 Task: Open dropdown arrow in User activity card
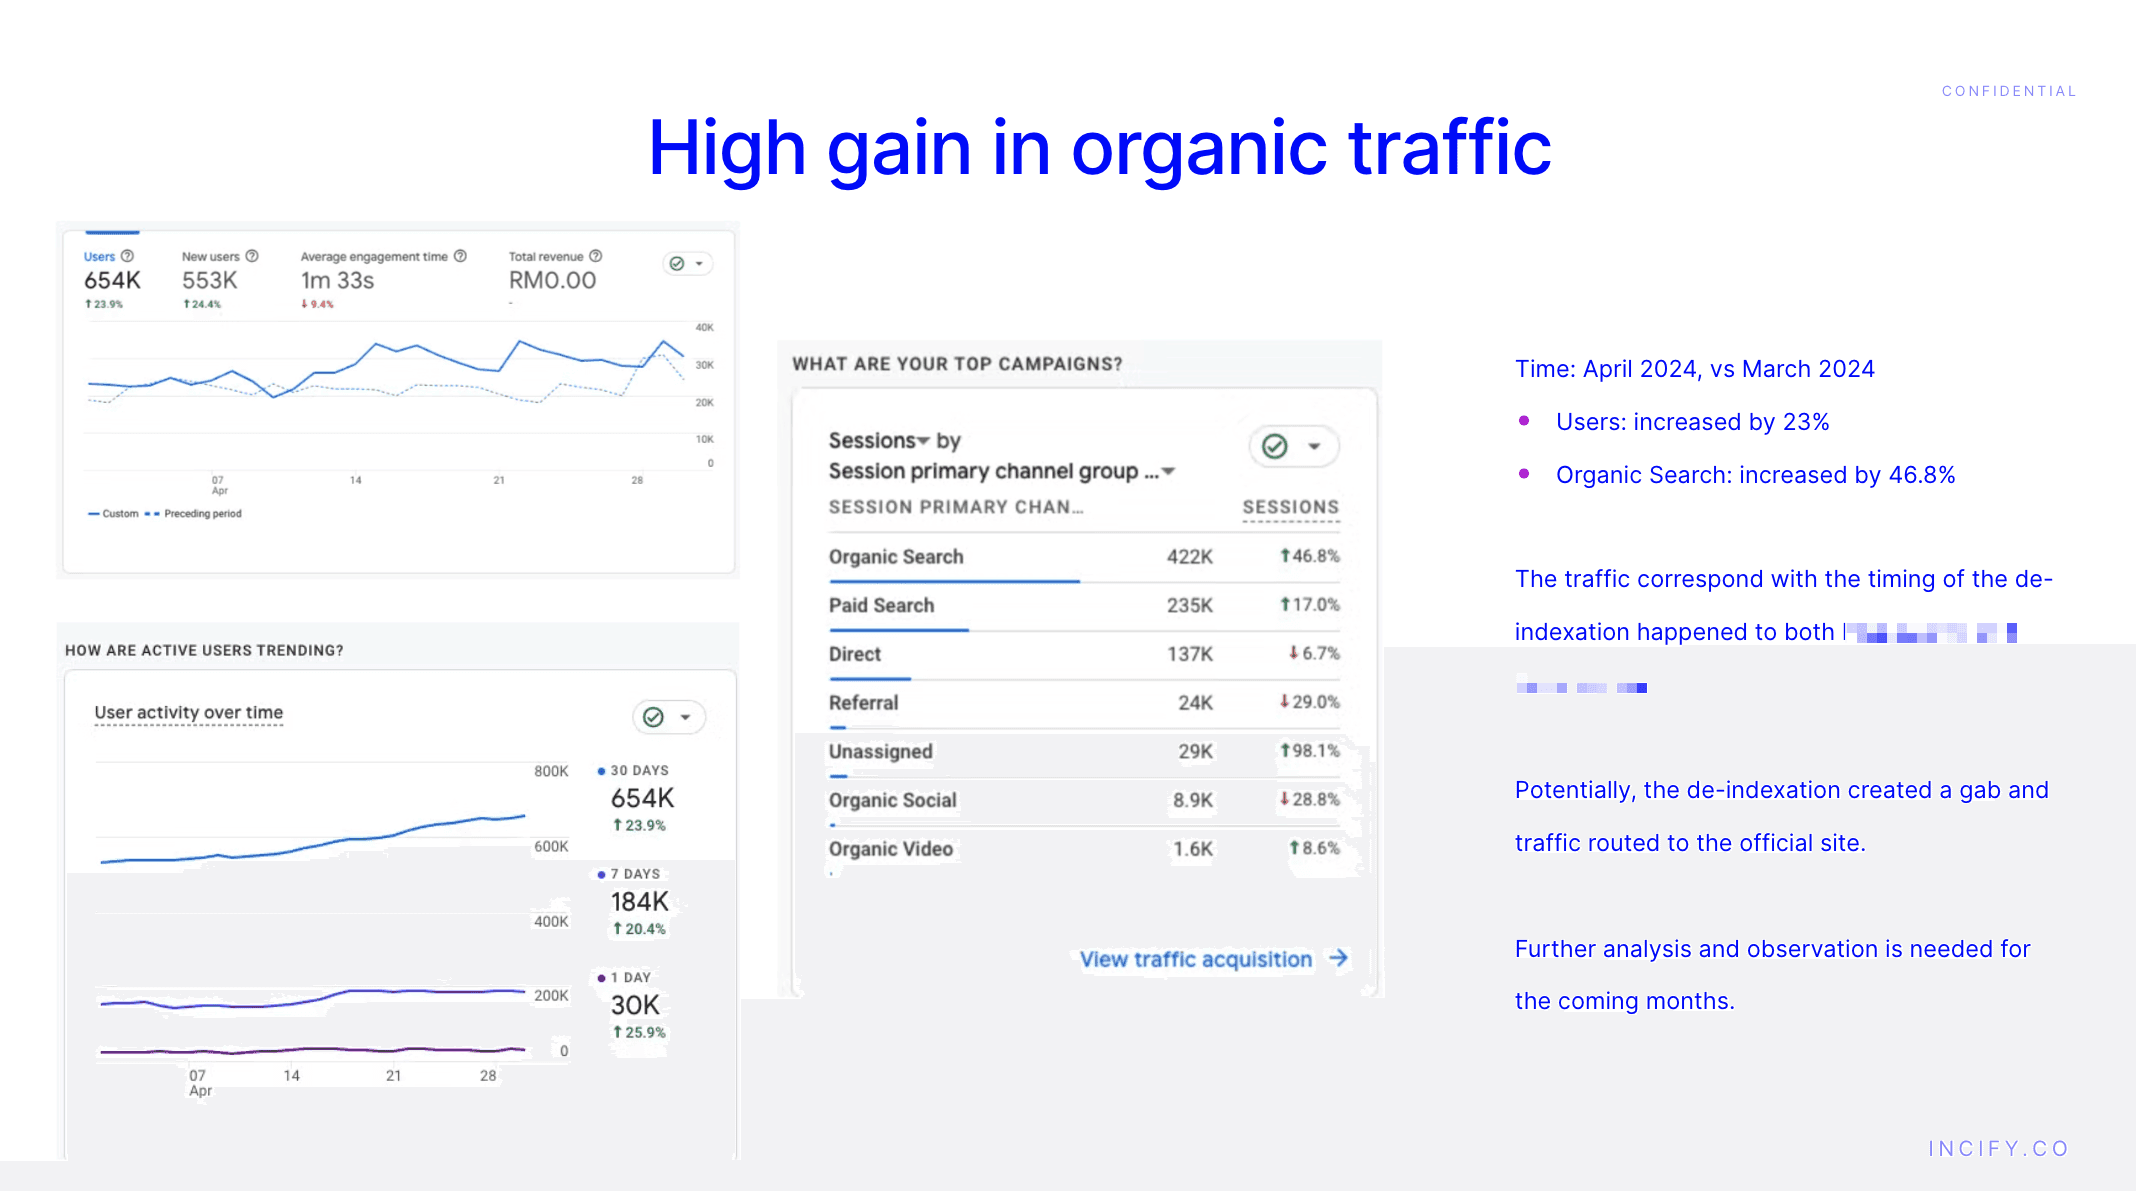point(686,717)
